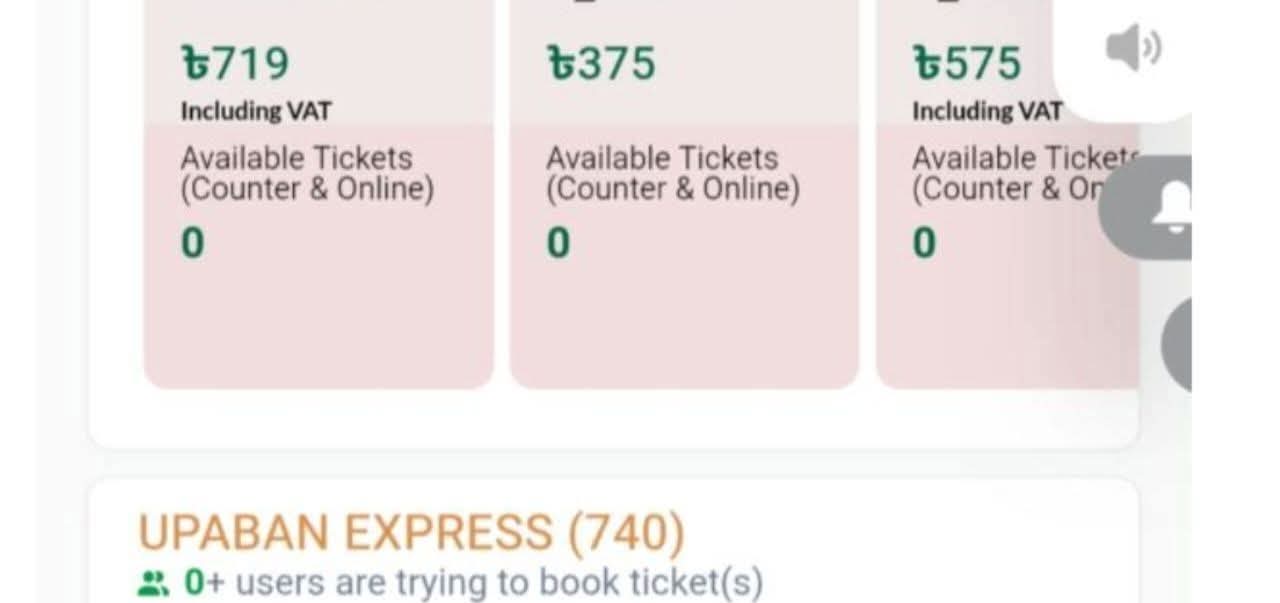1280x603 pixels.
Task: Tap the speaker volume icon
Action: click(1132, 50)
